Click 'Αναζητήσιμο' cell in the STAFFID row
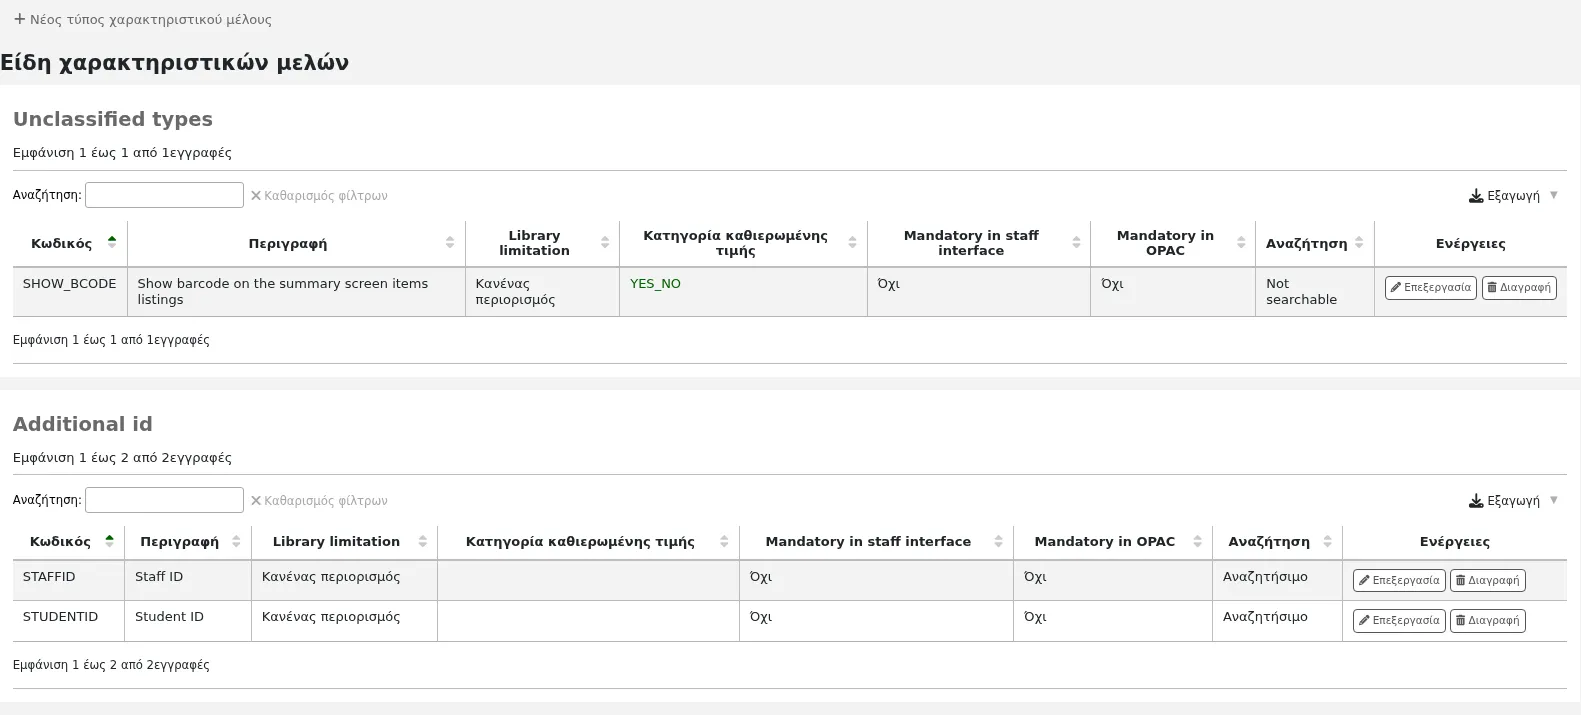 click(1277, 581)
